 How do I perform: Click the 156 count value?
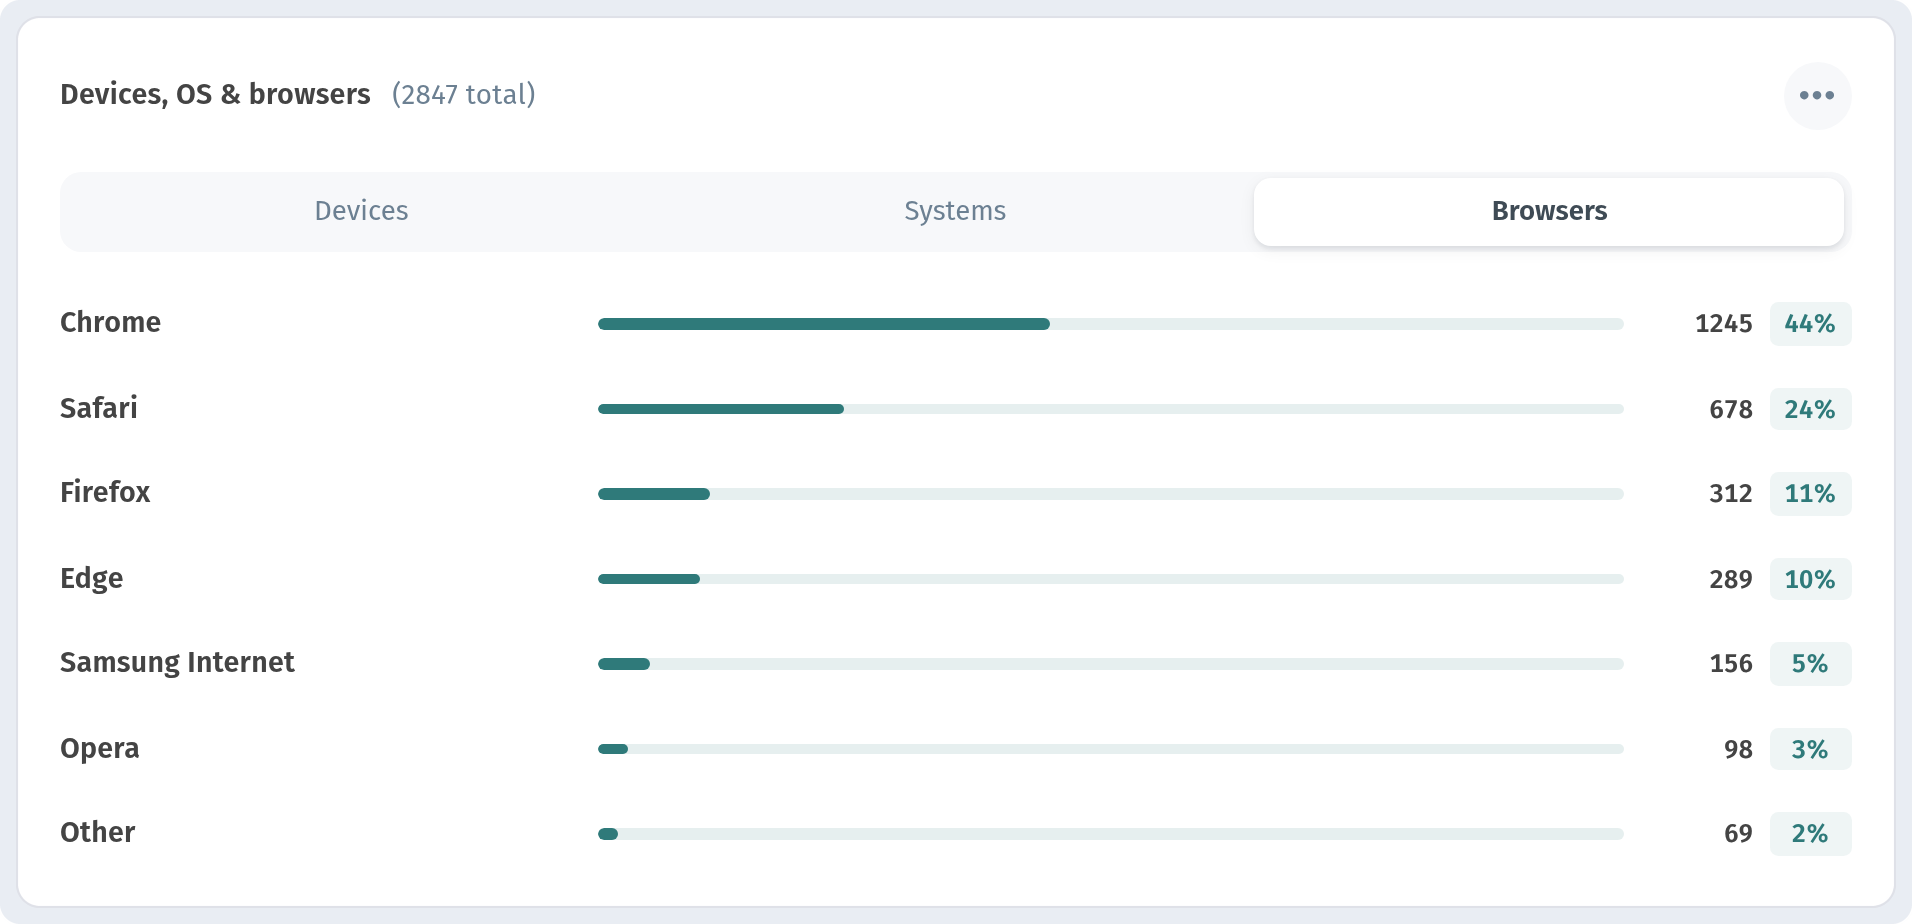1731,664
